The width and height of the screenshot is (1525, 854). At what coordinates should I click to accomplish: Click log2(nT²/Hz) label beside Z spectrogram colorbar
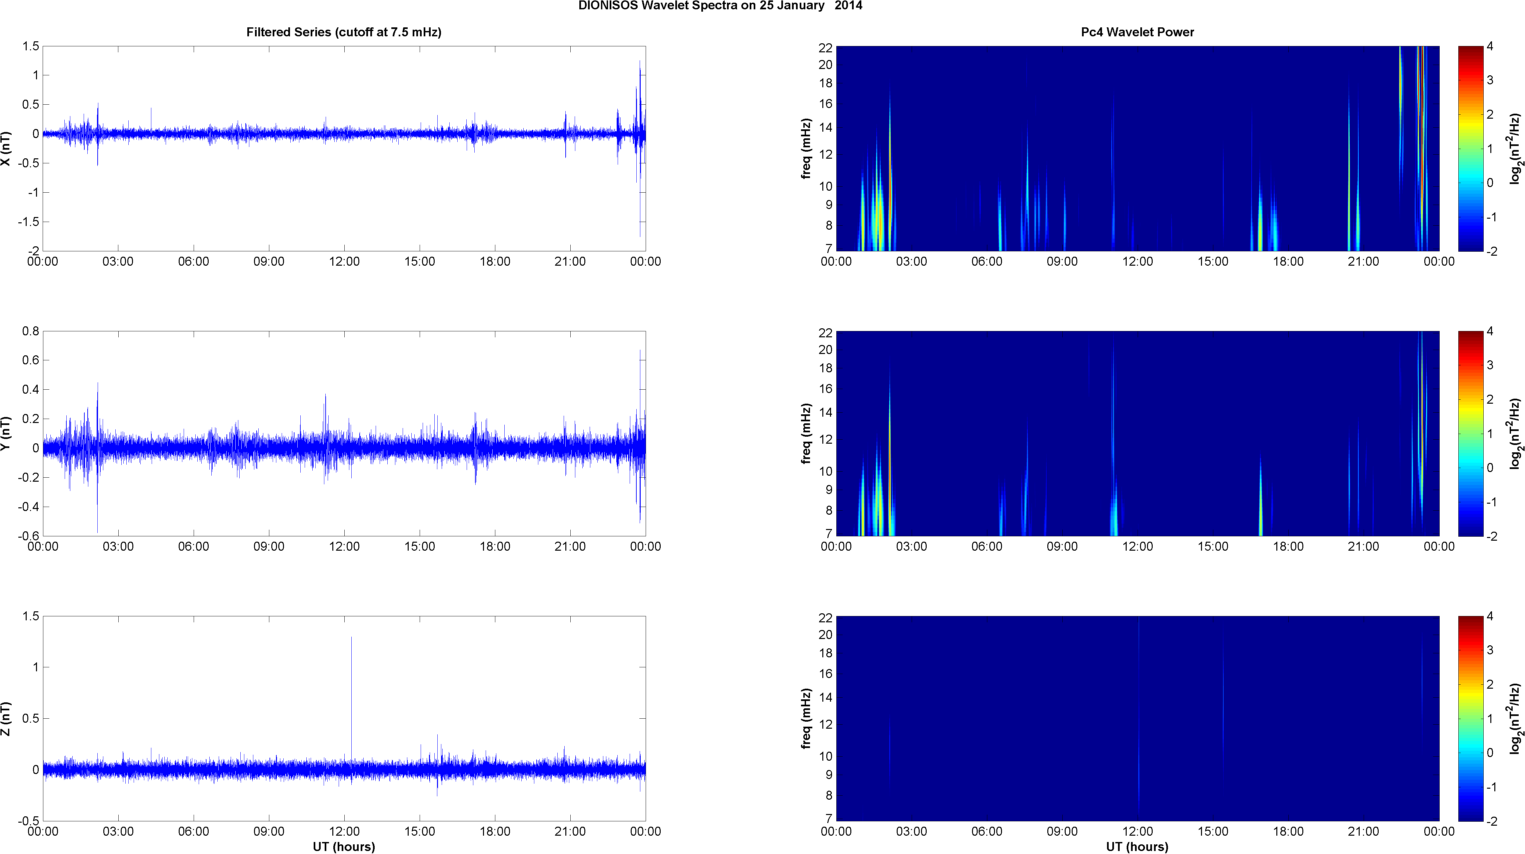pyautogui.click(x=1516, y=718)
